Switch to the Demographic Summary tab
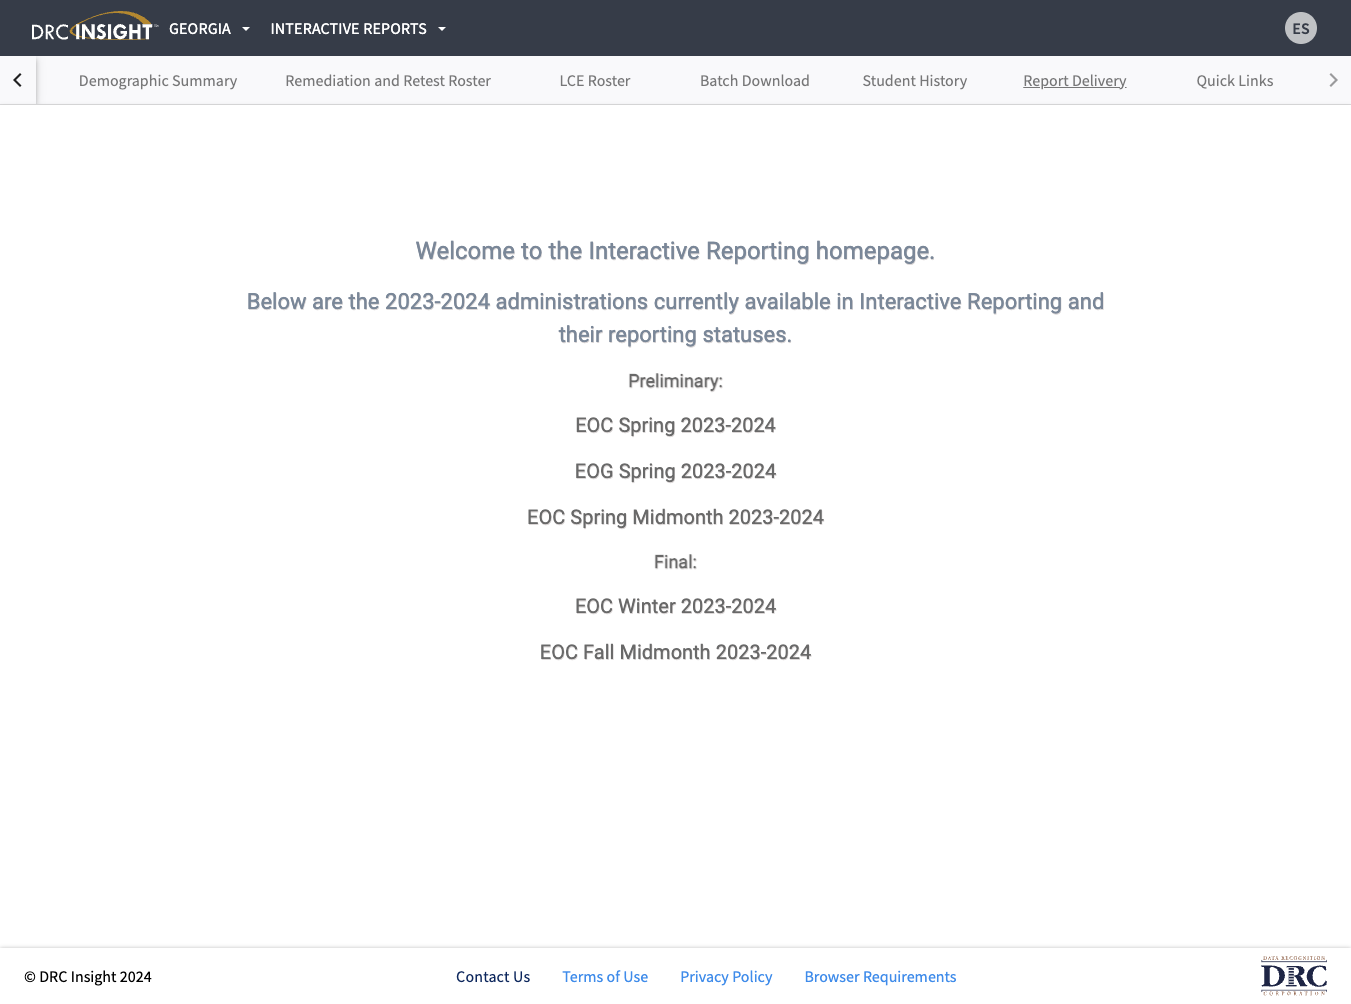Screen dimensions: 1351x1004 coord(158,81)
